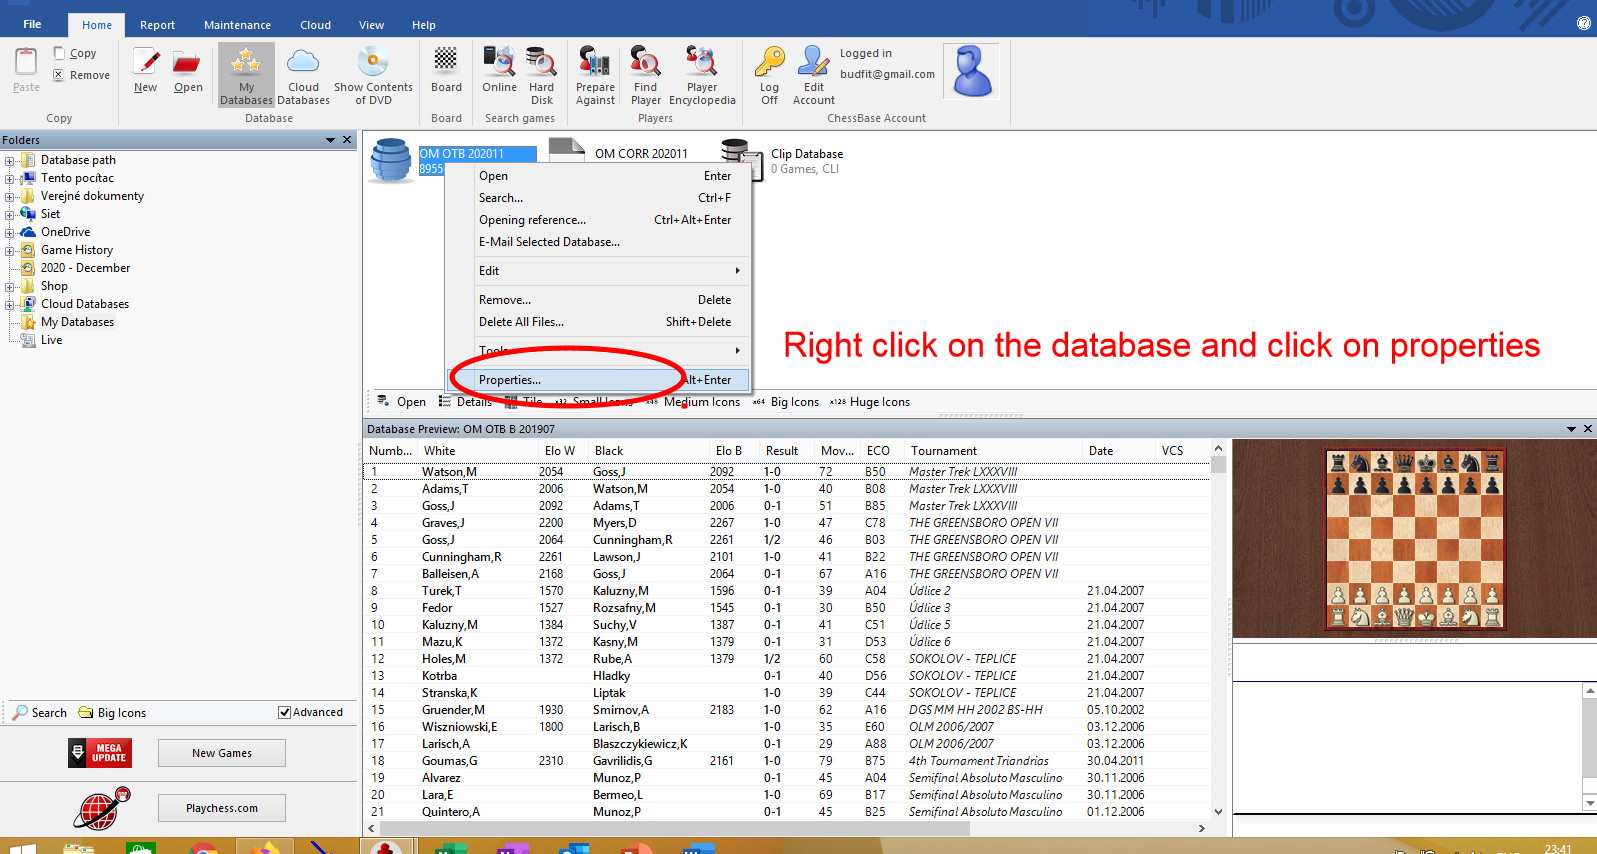Click the Paste clipboard icon
1597x854 pixels.
click(26, 63)
